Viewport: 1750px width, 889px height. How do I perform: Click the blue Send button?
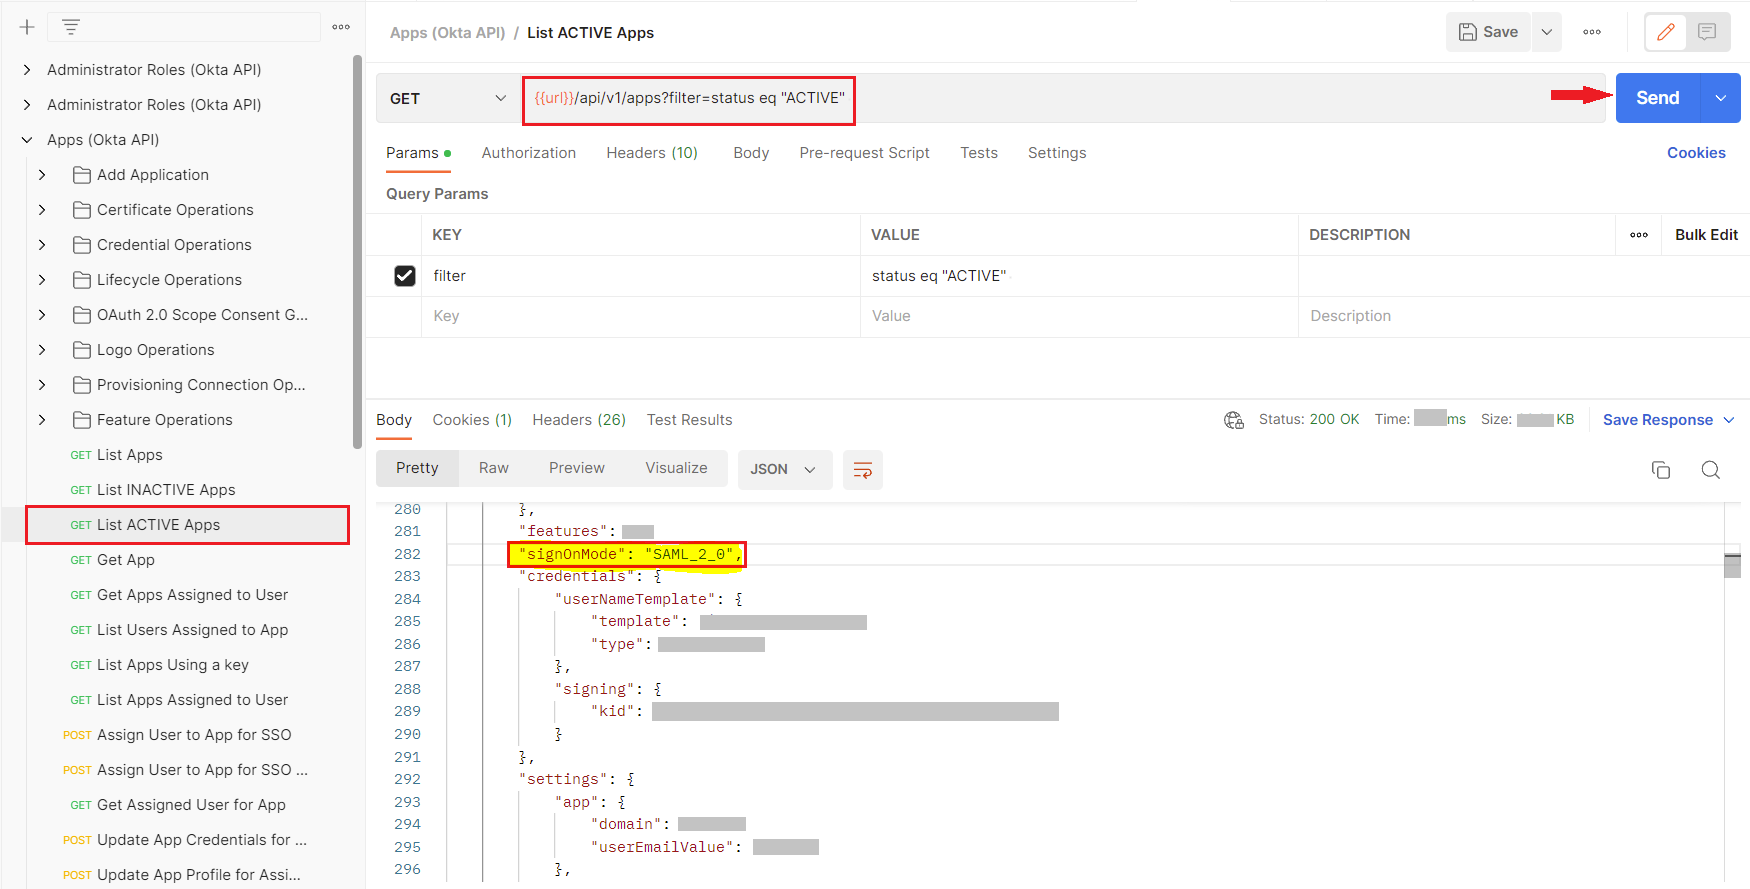(x=1657, y=98)
